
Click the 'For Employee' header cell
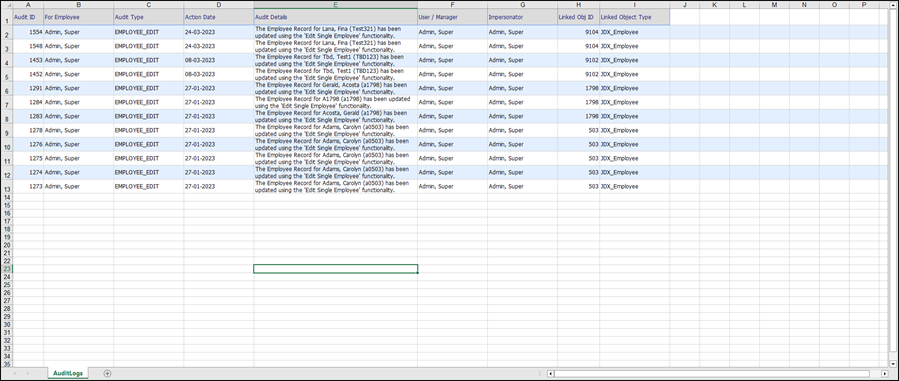click(79, 17)
